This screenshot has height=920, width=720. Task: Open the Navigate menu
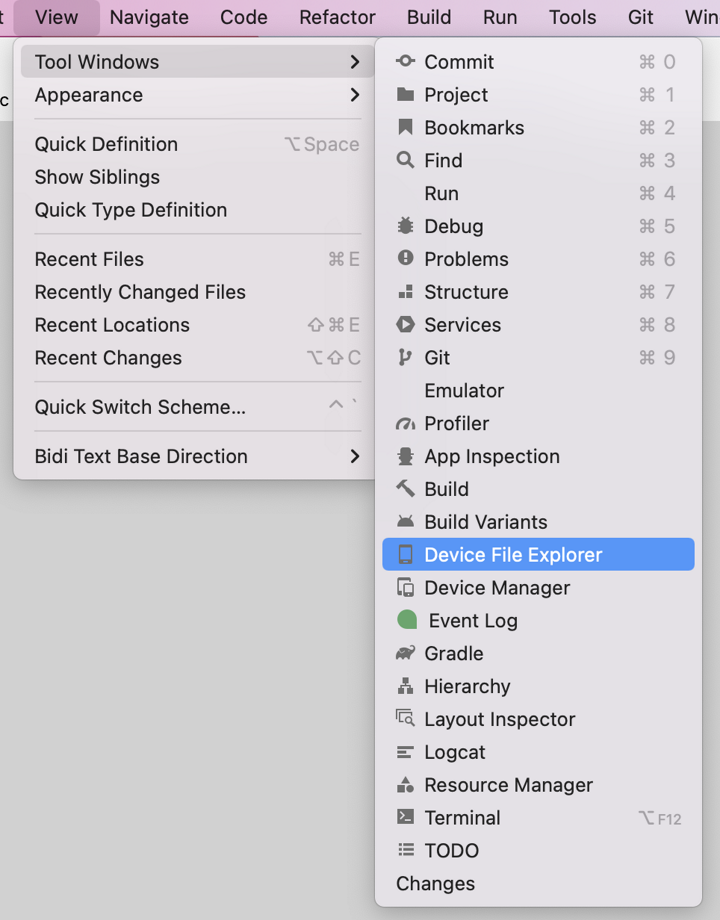pyautogui.click(x=148, y=16)
